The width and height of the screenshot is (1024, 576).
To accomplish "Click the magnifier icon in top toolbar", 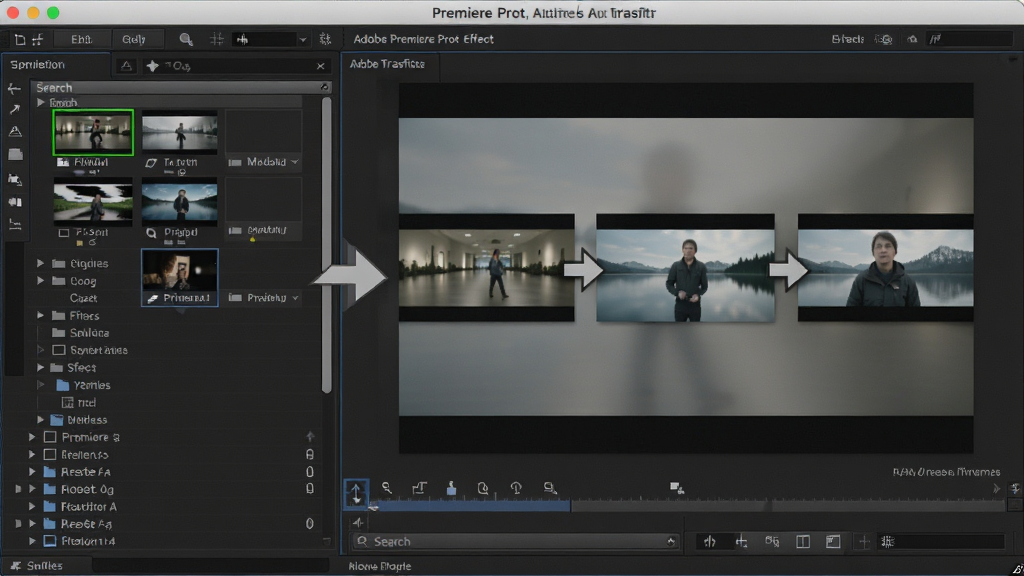I will pos(186,40).
